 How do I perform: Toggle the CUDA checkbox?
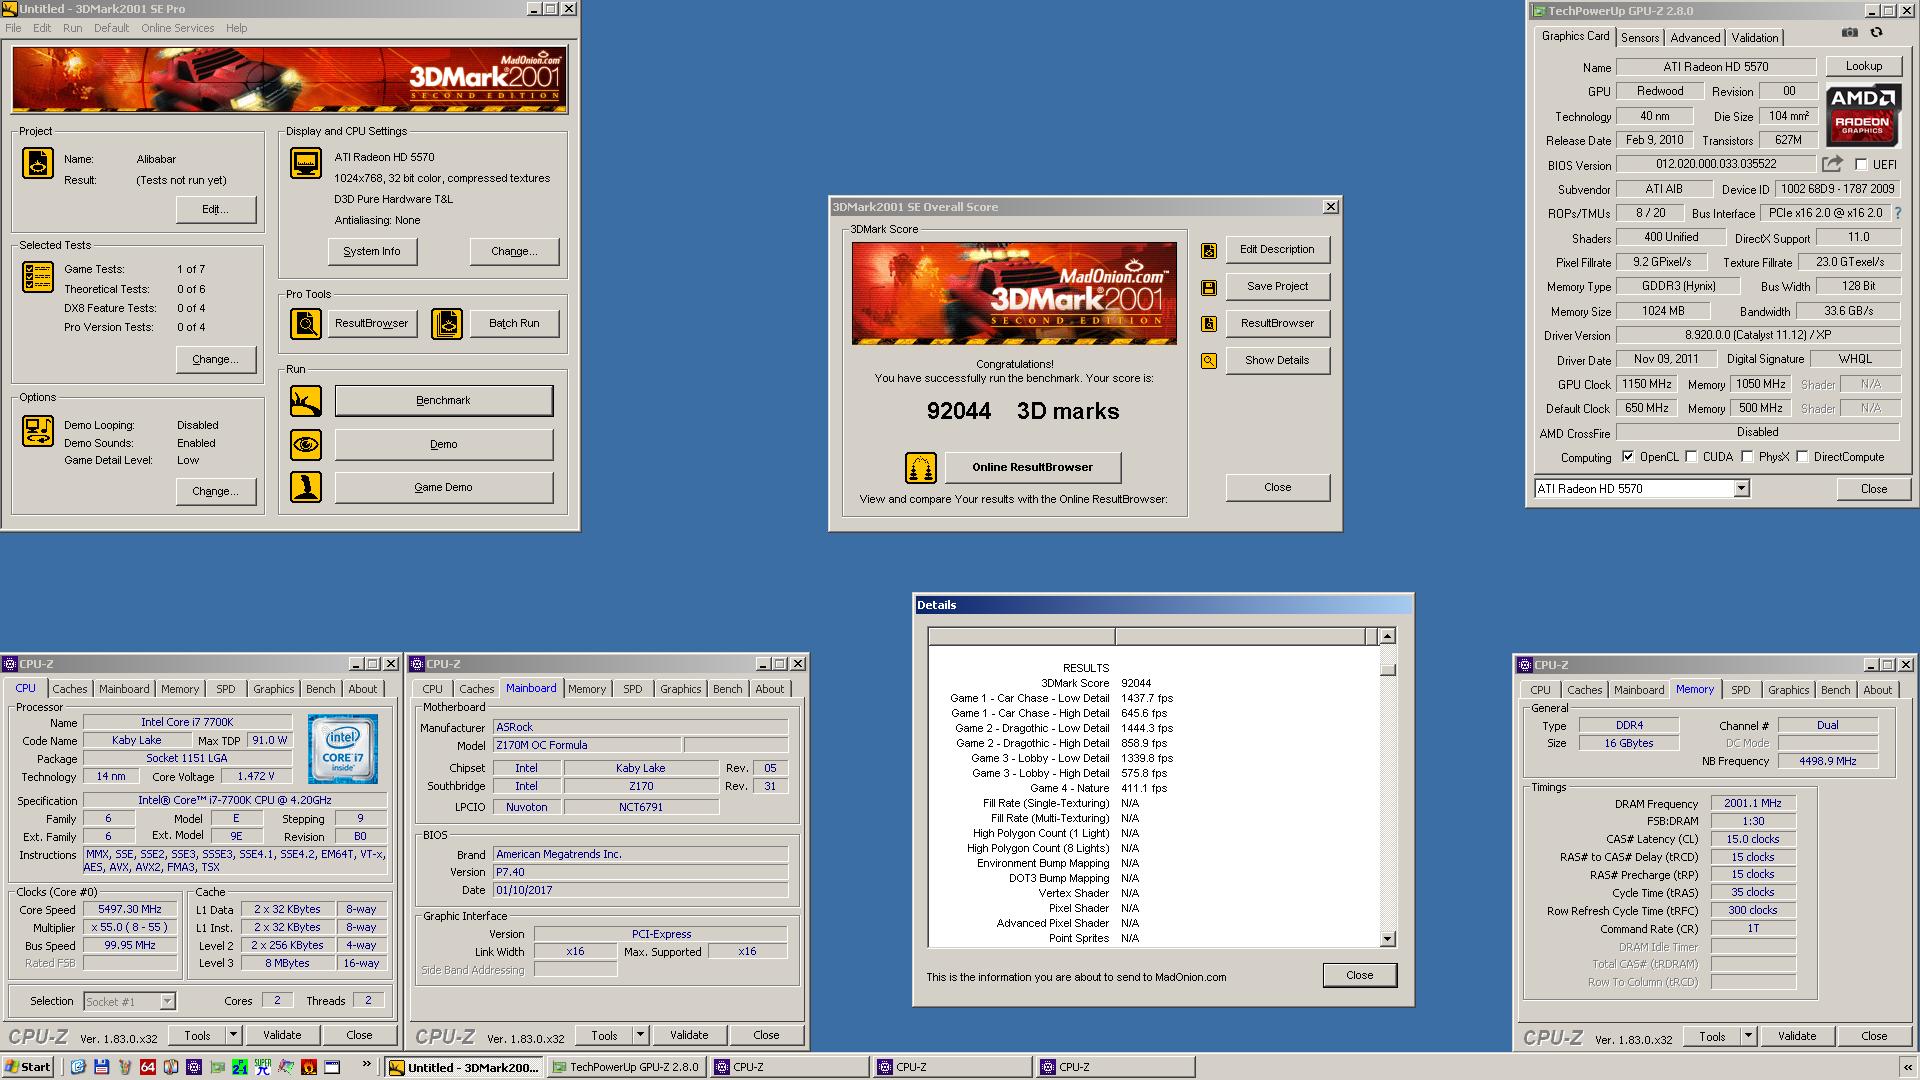coord(1691,457)
